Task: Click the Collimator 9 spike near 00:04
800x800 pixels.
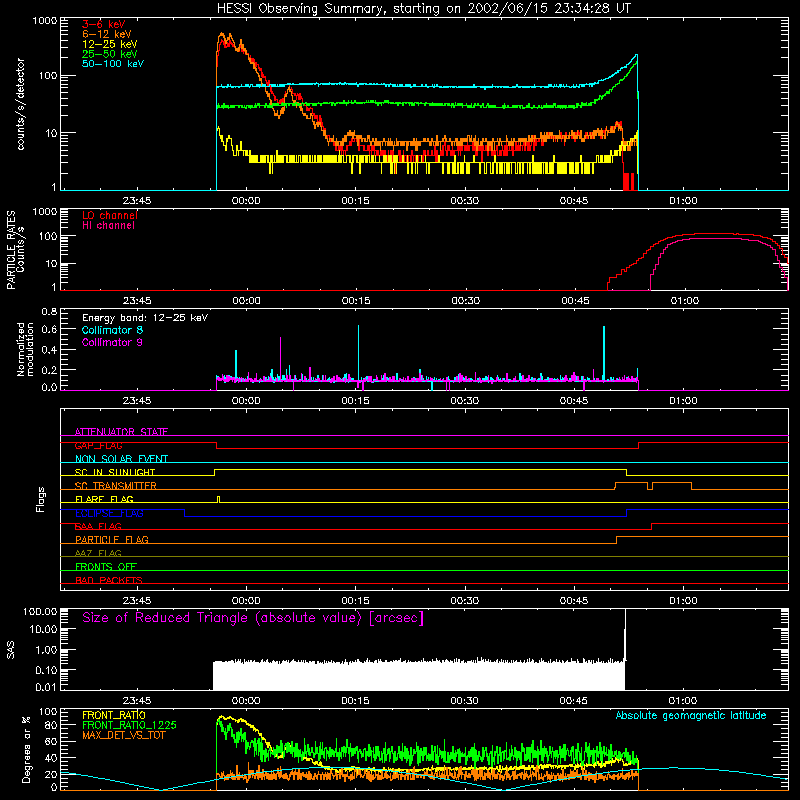Action: (x=280, y=359)
